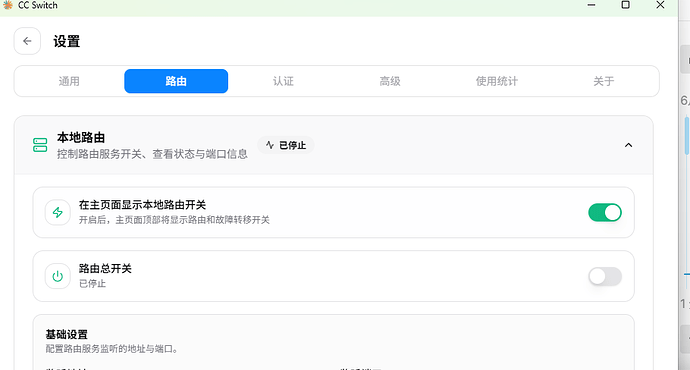Screen dimensions: 690x370
Task: Click the 基础设置 heading
Action: 66,334
